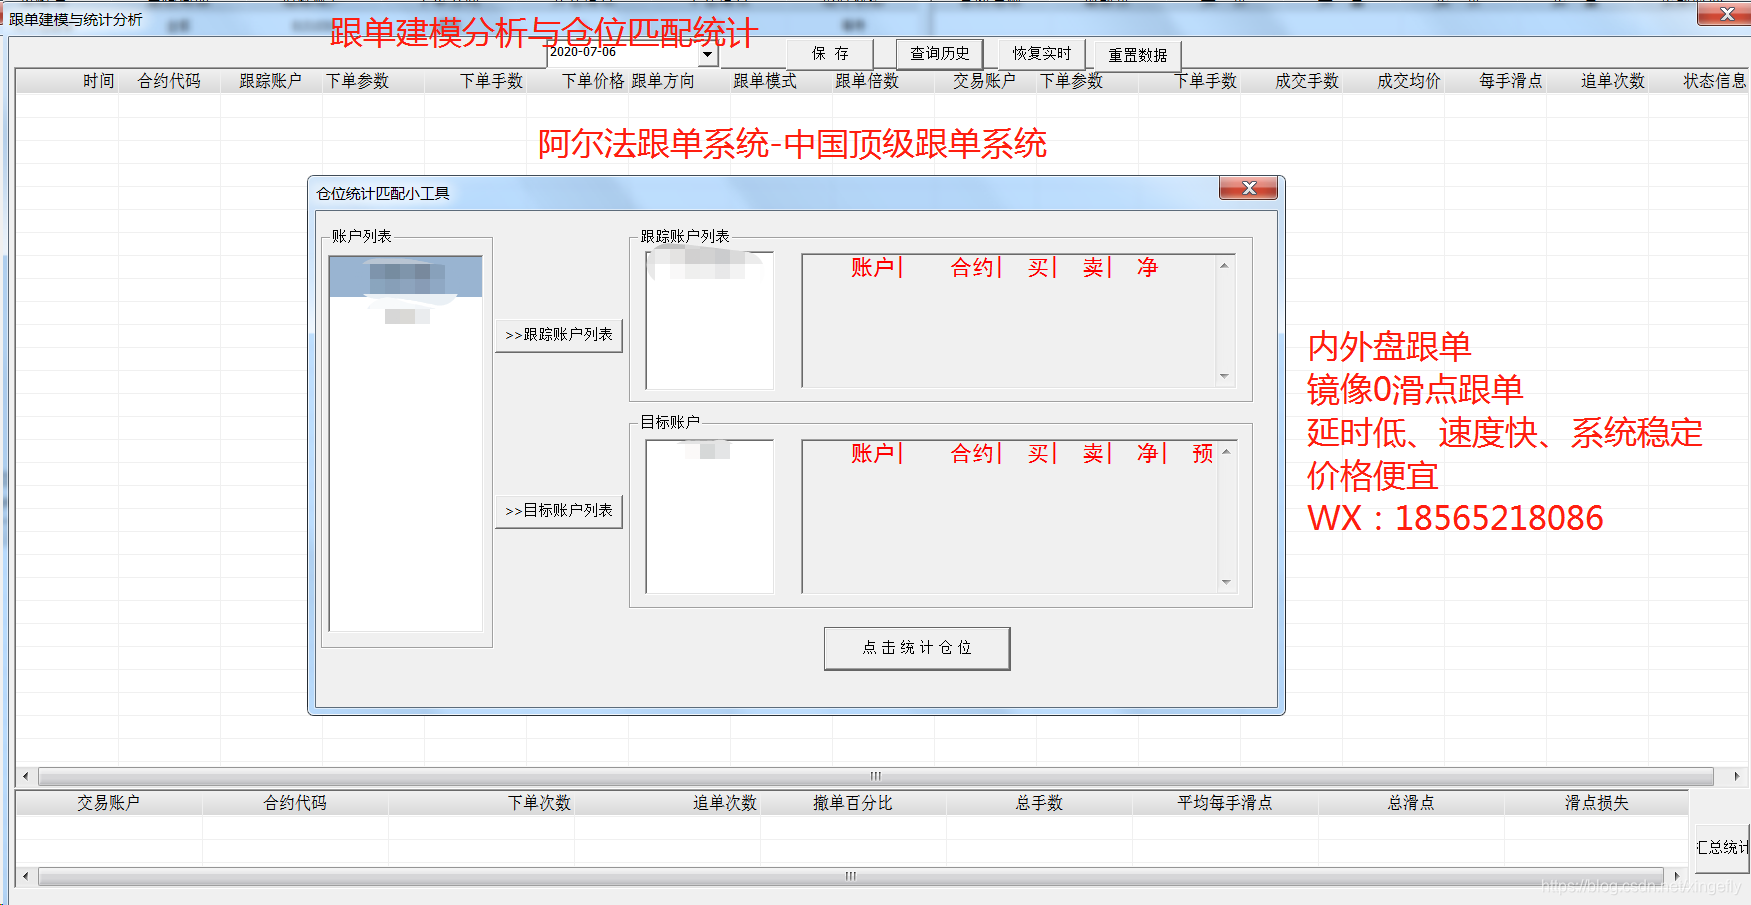
Task: Click 账户 header in 跟踪账户列表 table
Action: point(872,268)
